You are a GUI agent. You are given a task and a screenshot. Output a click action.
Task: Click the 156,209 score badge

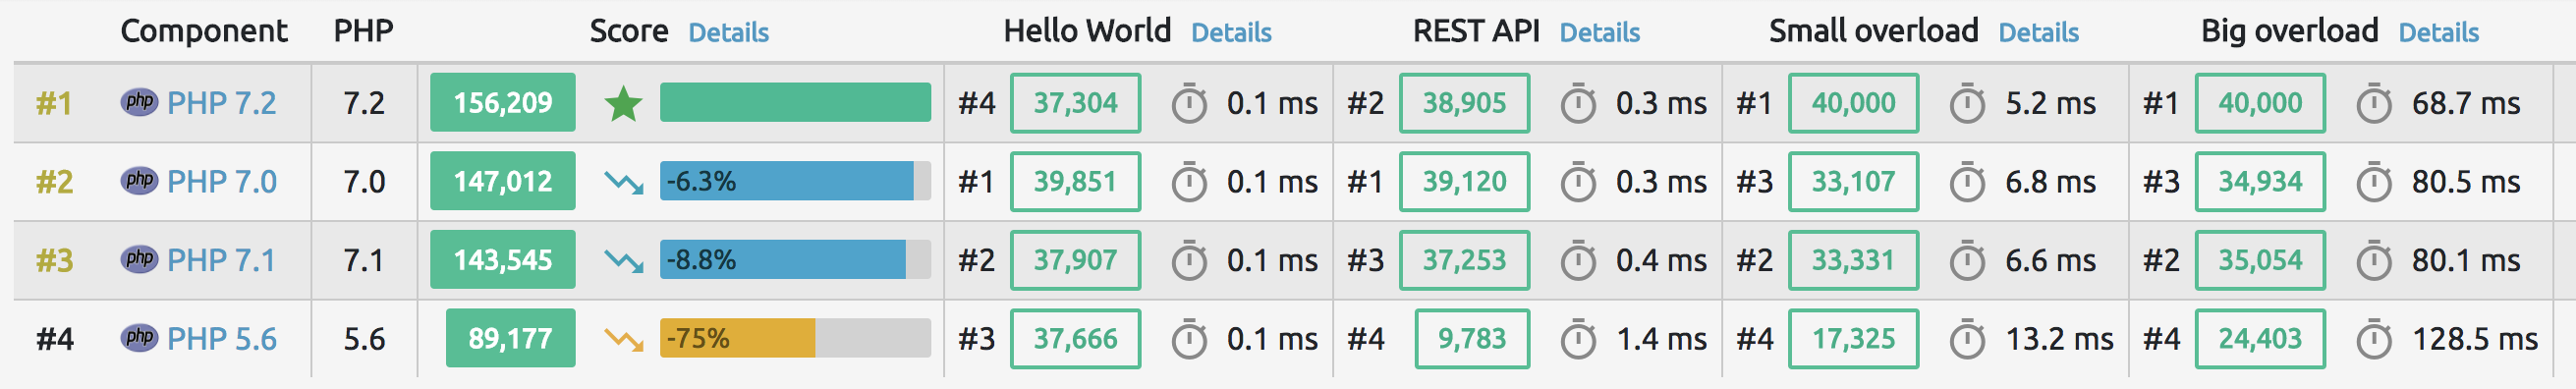[503, 102]
